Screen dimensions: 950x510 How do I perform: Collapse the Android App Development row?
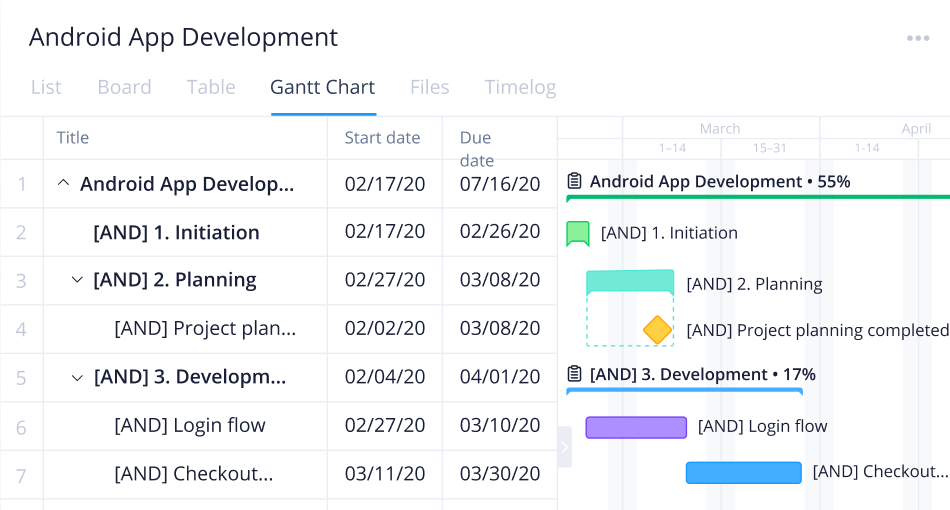(x=63, y=184)
